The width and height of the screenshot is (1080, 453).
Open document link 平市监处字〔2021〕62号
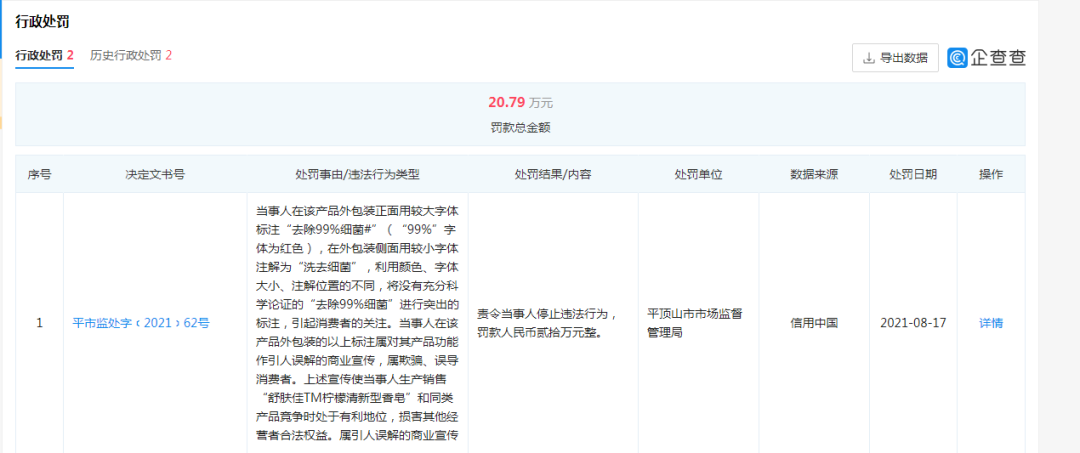[141, 323]
